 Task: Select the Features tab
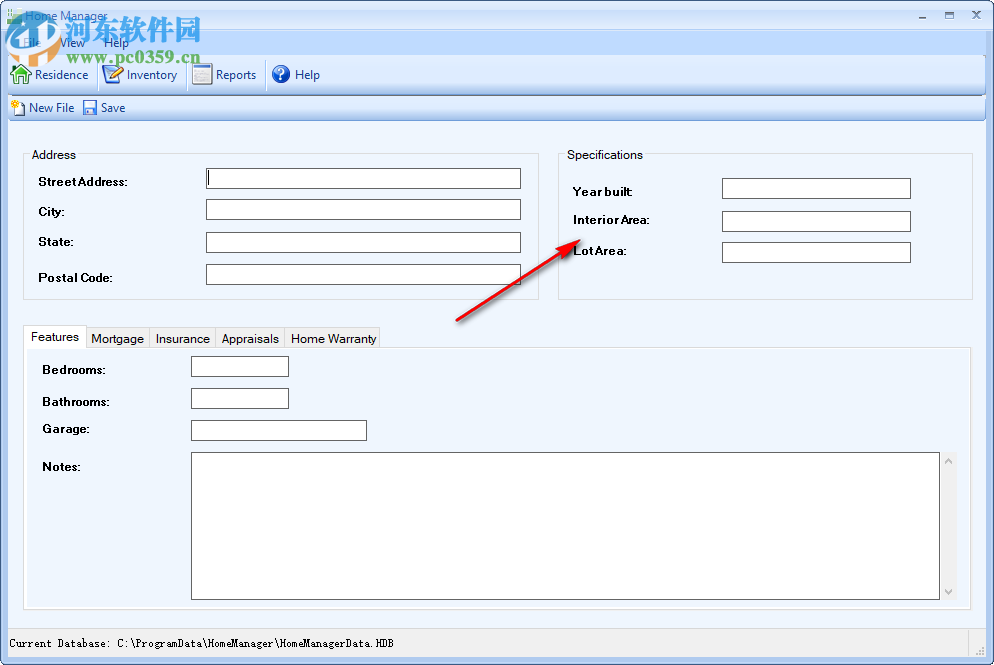(55, 337)
